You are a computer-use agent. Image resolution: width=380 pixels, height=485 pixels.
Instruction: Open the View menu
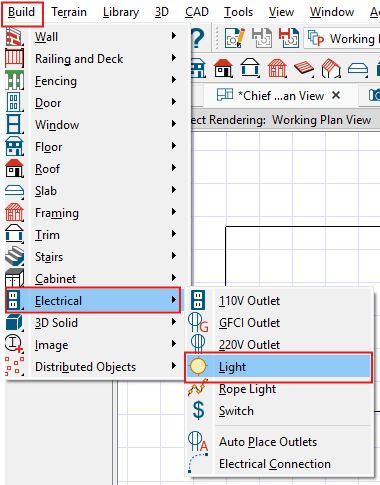(x=281, y=12)
